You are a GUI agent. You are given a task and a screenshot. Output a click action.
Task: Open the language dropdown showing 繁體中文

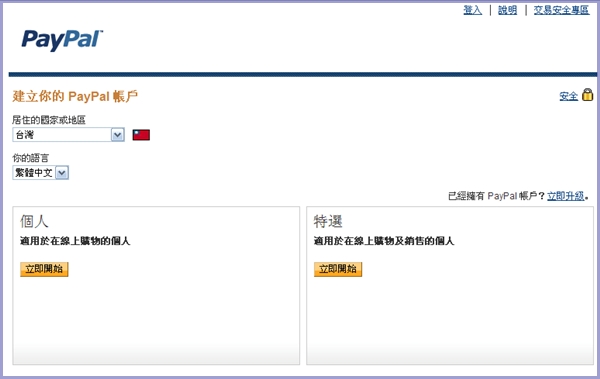coord(41,173)
